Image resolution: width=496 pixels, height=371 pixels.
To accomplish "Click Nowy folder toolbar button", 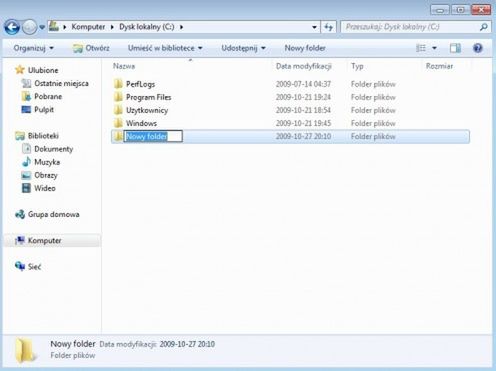I will pyautogui.click(x=305, y=48).
